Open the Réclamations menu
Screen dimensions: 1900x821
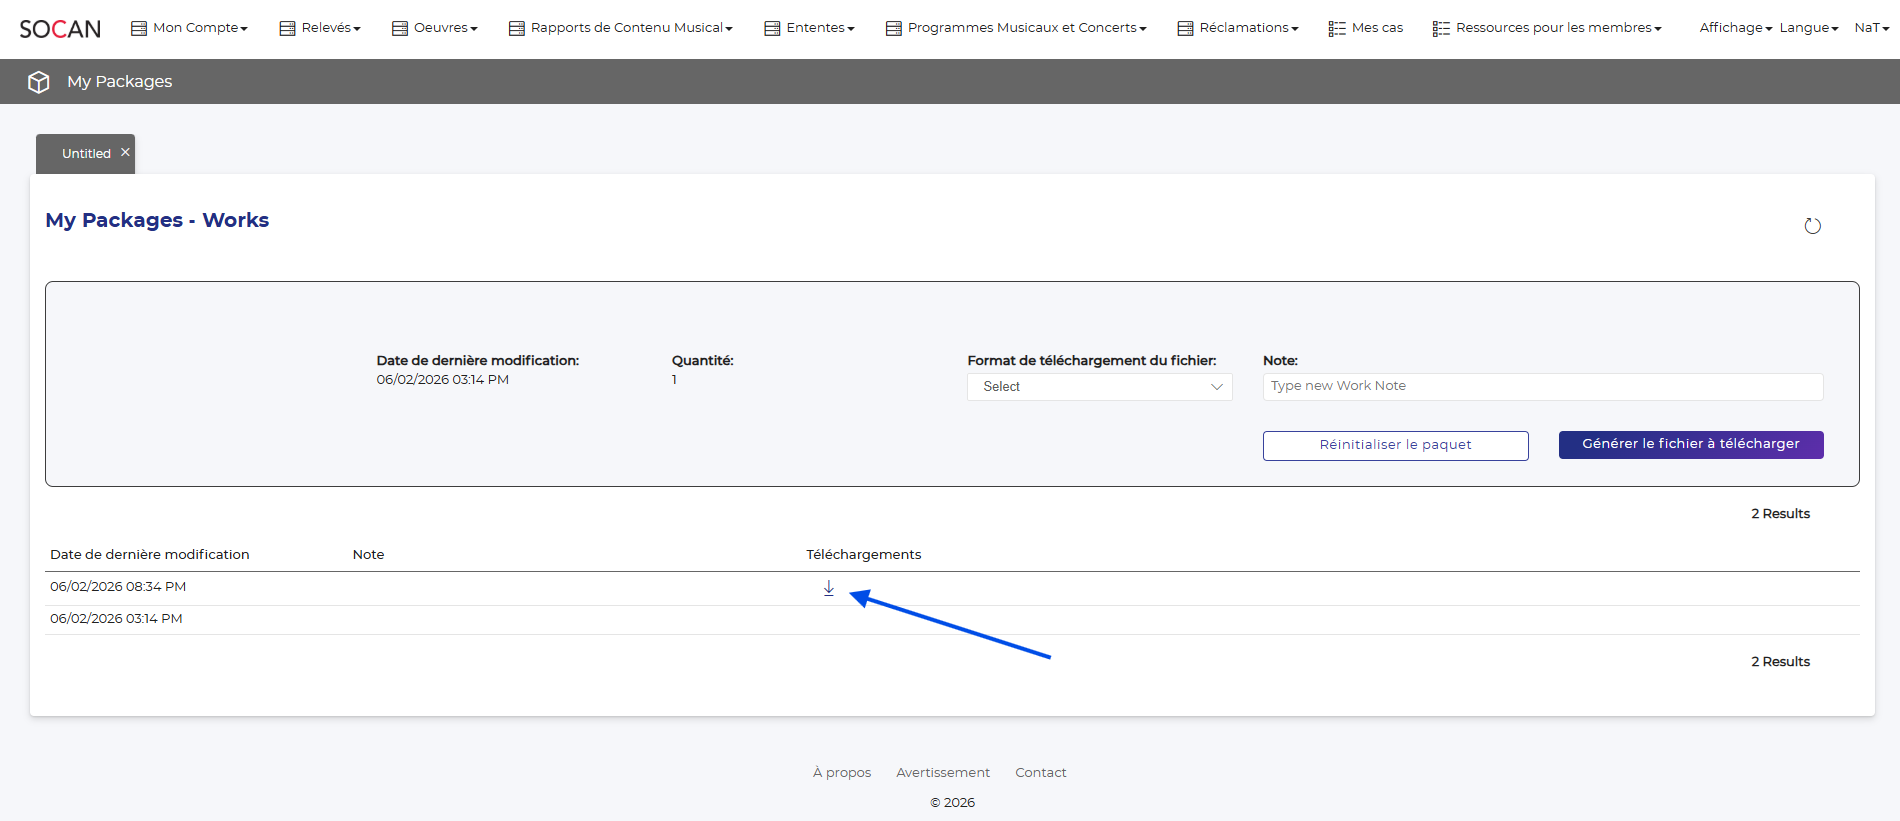pyautogui.click(x=1238, y=28)
